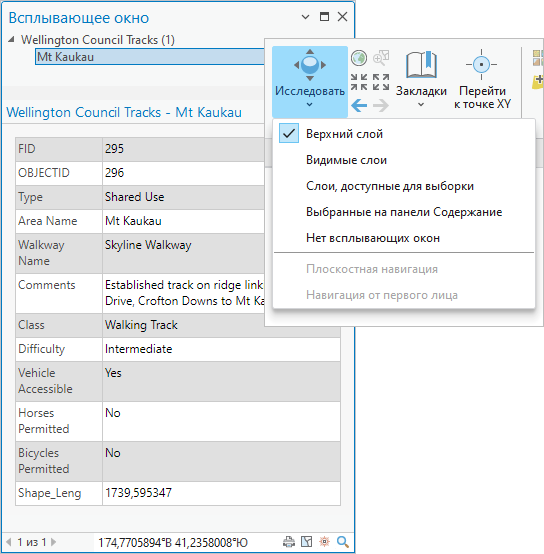Image resolution: width=544 pixels, height=554 pixels.
Task: Click the full extent globe icon
Action: point(359,58)
